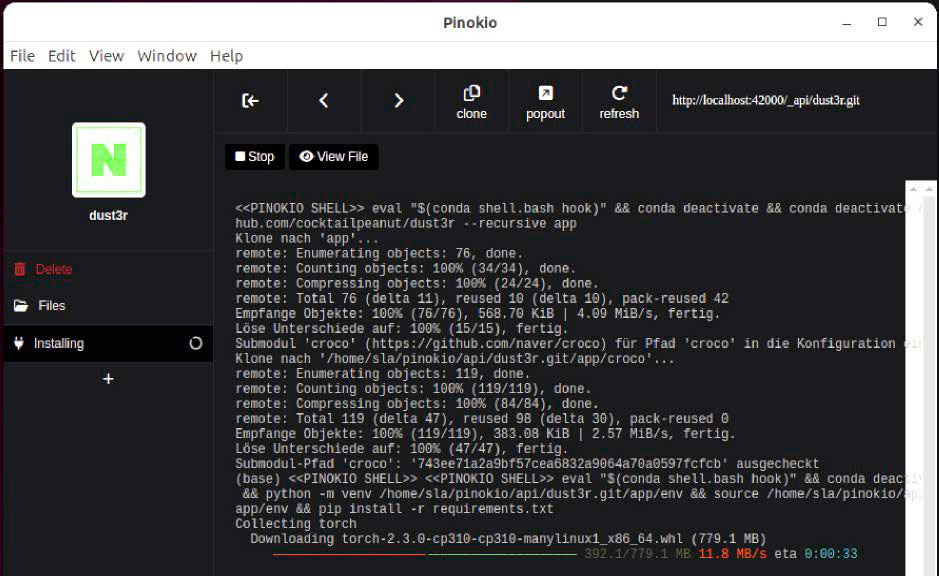Open the Window menu

click(167, 56)
